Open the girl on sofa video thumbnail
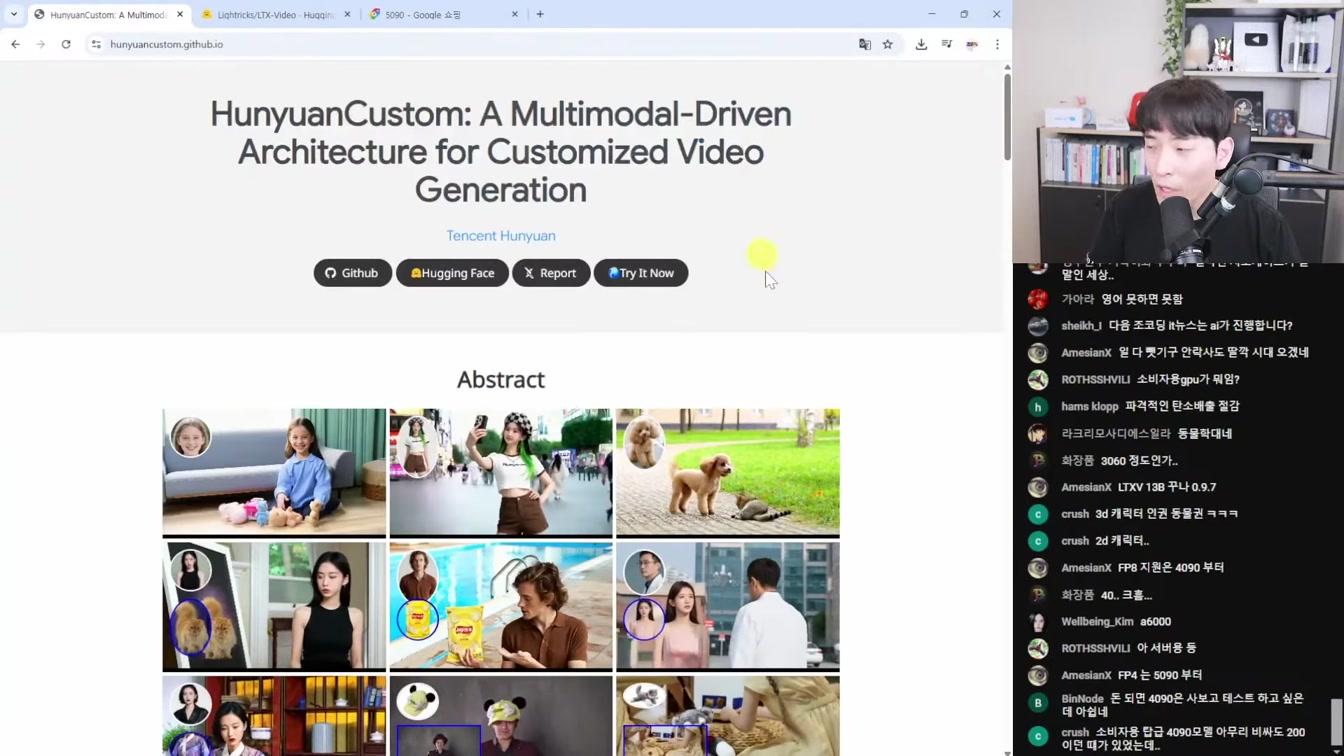Image resolution: width=1344 pixels, height=756 pixels. coord(274,472)
